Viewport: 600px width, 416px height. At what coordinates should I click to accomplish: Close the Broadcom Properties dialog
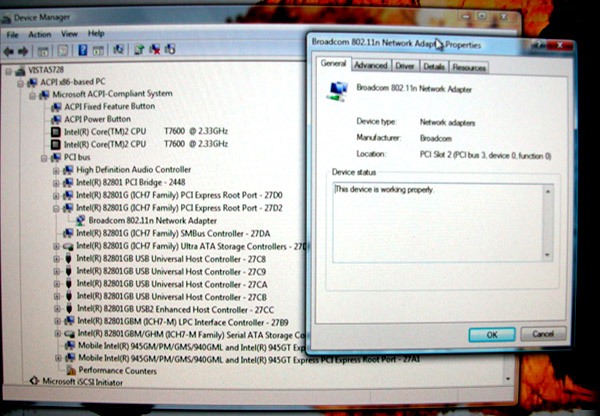click(560, 46)
